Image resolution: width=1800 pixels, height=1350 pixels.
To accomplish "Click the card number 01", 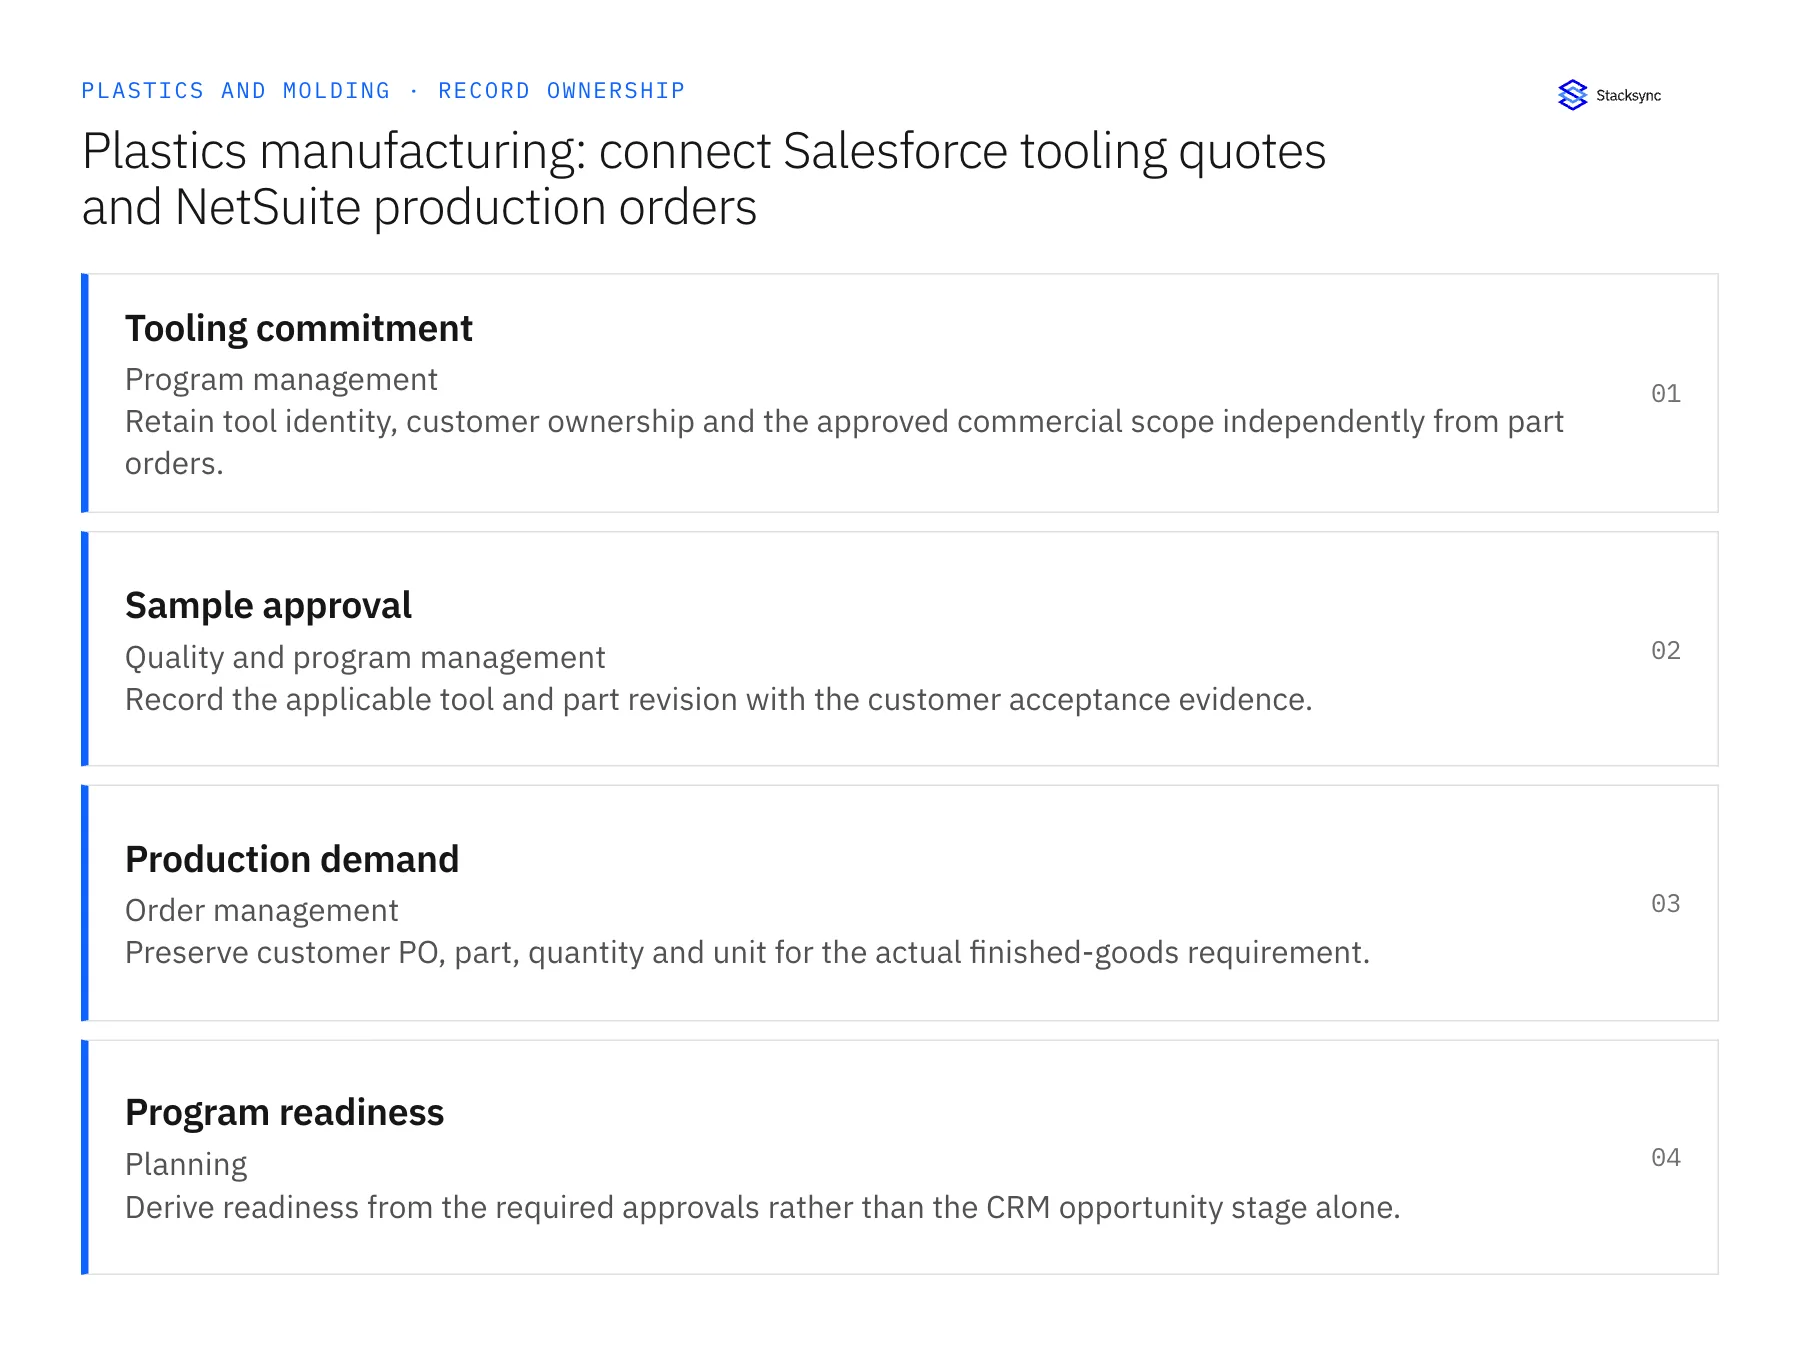I will coord(1666,394).
